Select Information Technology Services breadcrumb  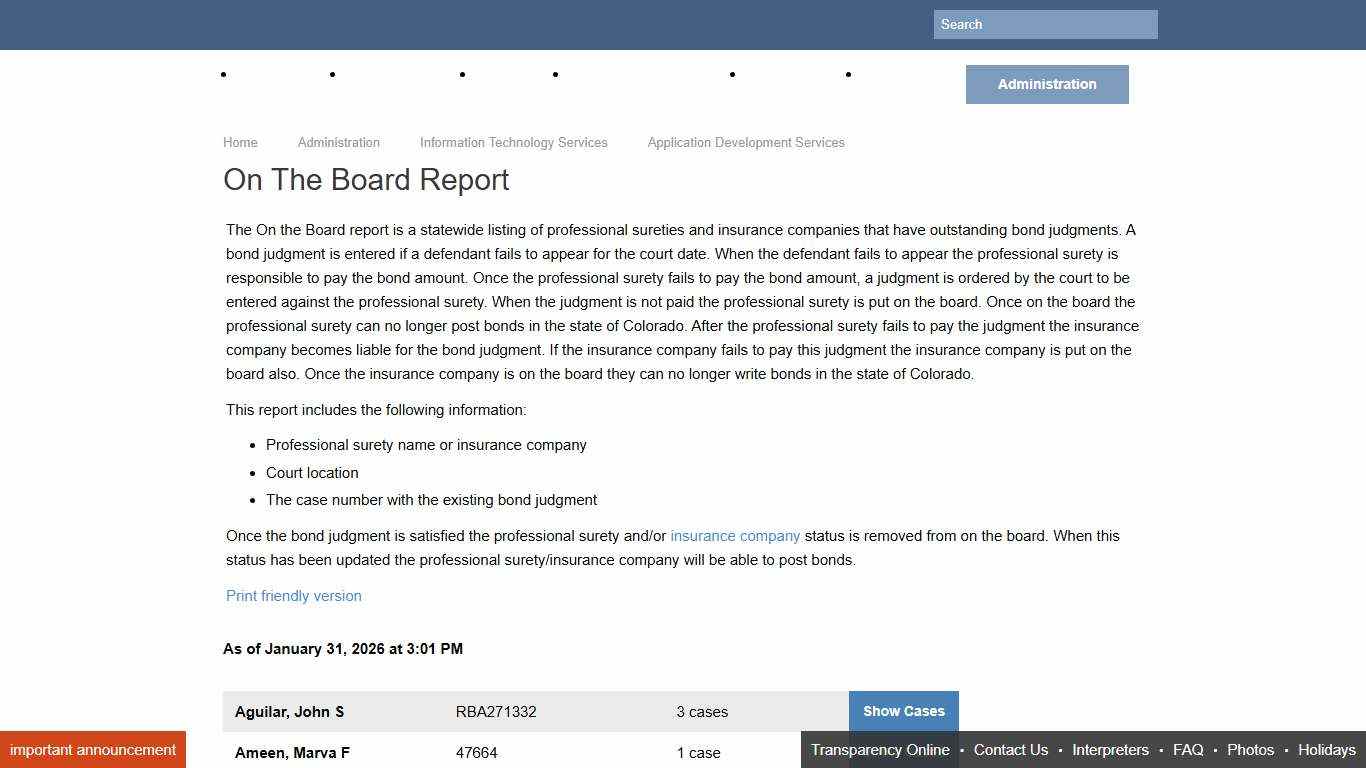pos(513,142)
